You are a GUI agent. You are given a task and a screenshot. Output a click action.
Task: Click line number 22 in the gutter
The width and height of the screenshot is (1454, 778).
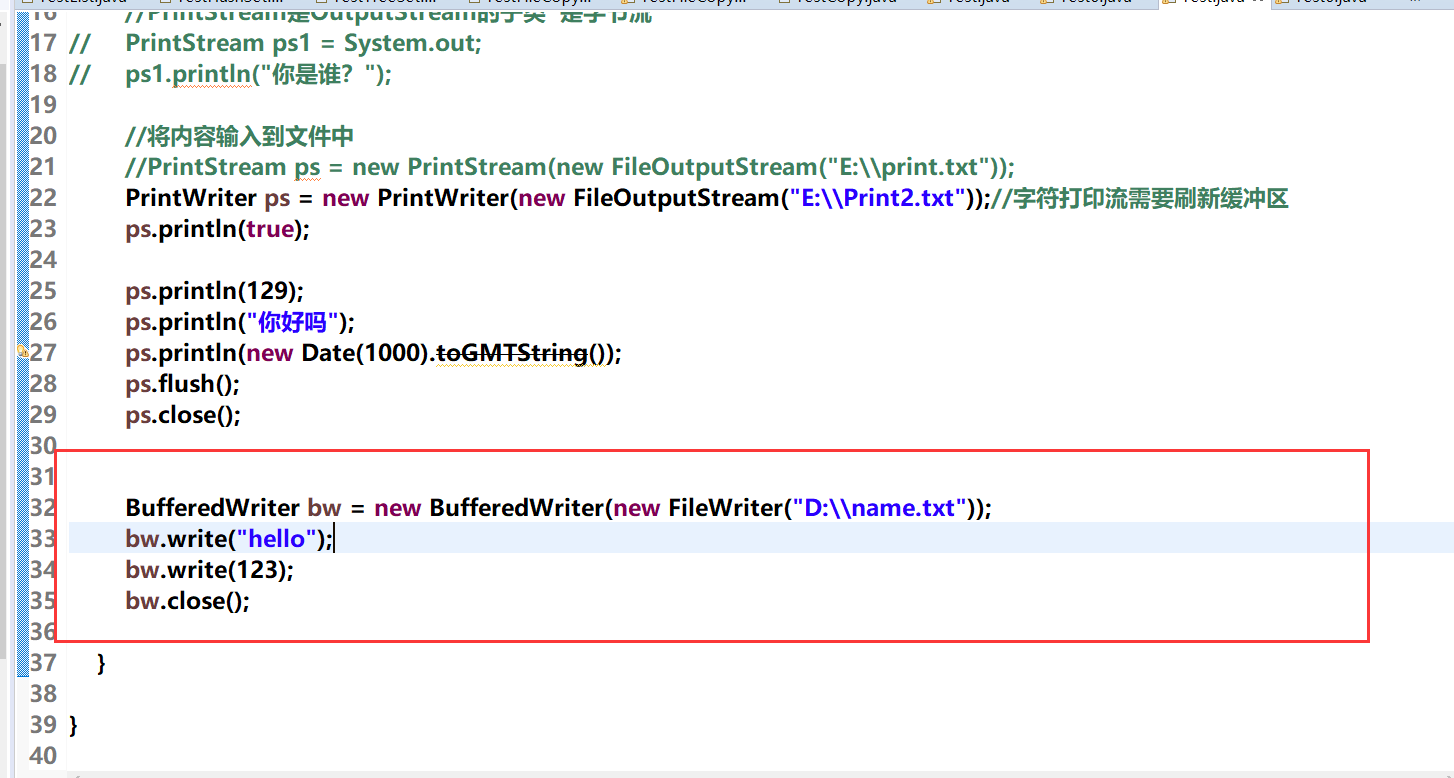point(42,198)
